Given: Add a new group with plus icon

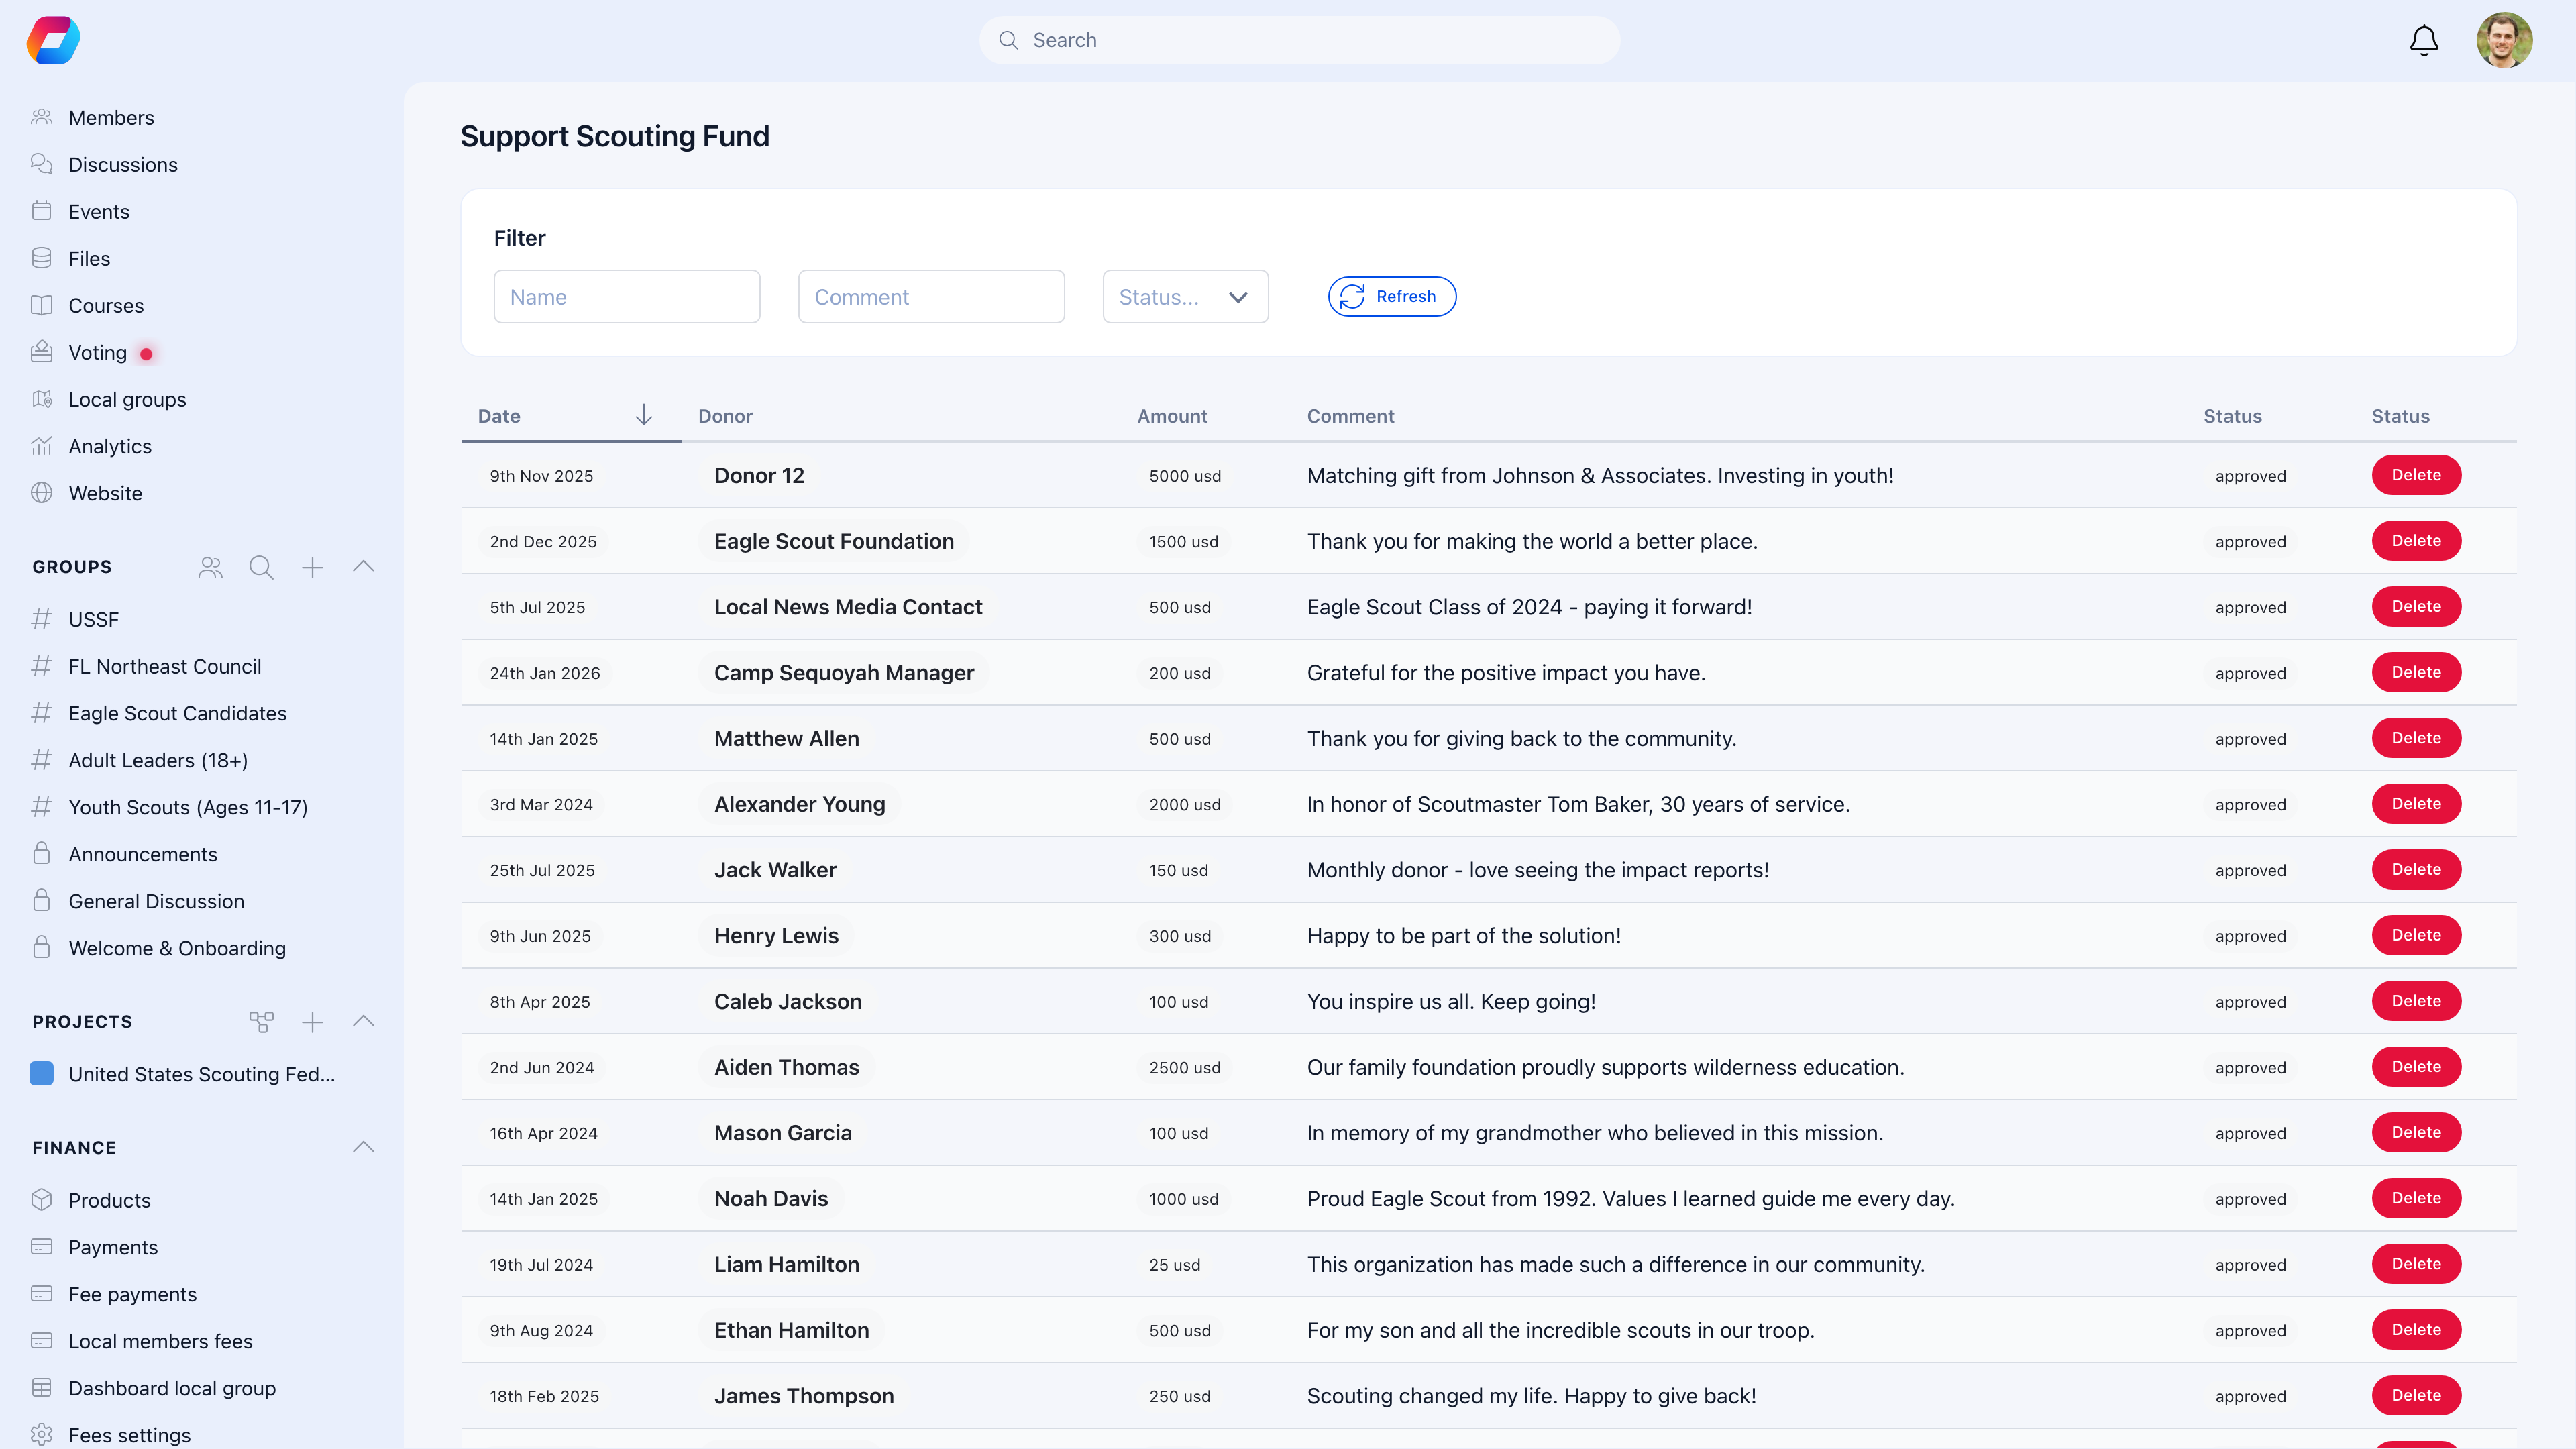Looking at the screenshot, I should pos(312,567).
